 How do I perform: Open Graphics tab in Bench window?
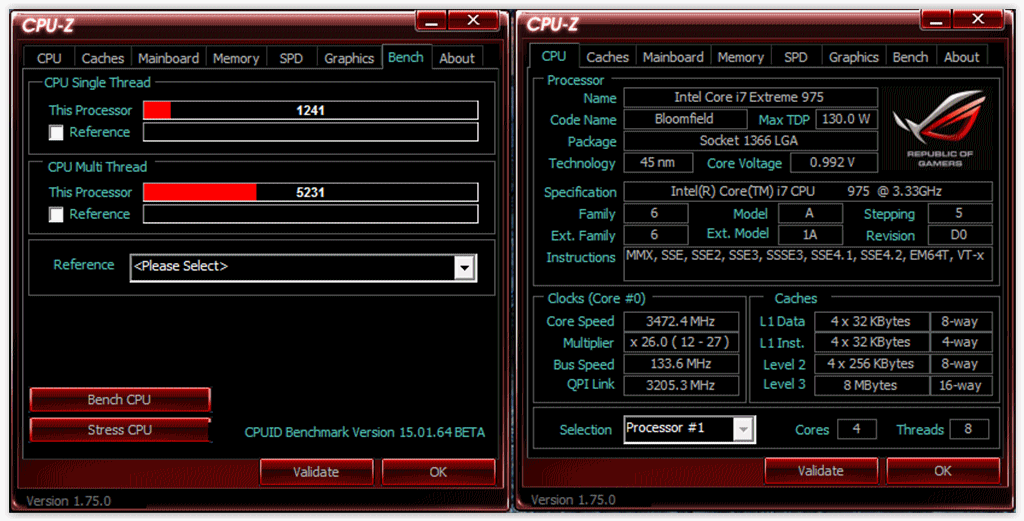click(349, 58)
